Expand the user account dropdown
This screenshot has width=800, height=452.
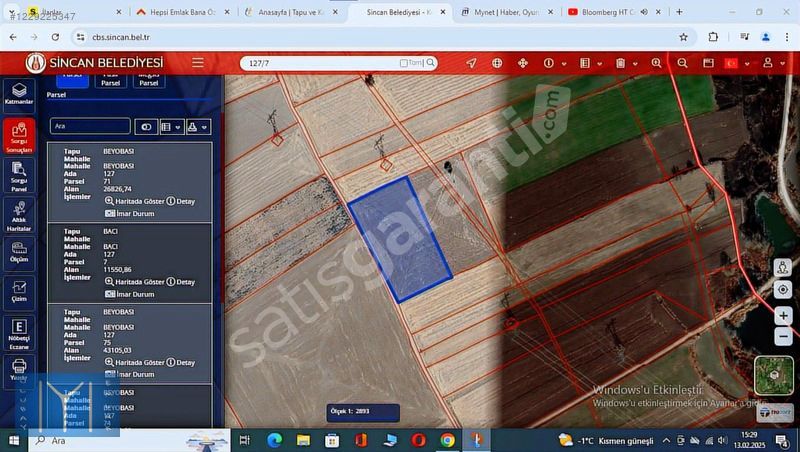pos(770,63)
